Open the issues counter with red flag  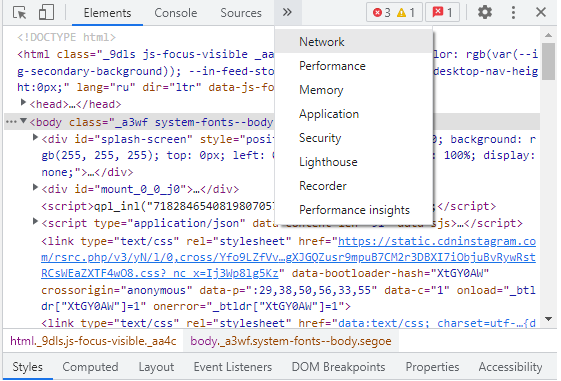tap(443, 13)
